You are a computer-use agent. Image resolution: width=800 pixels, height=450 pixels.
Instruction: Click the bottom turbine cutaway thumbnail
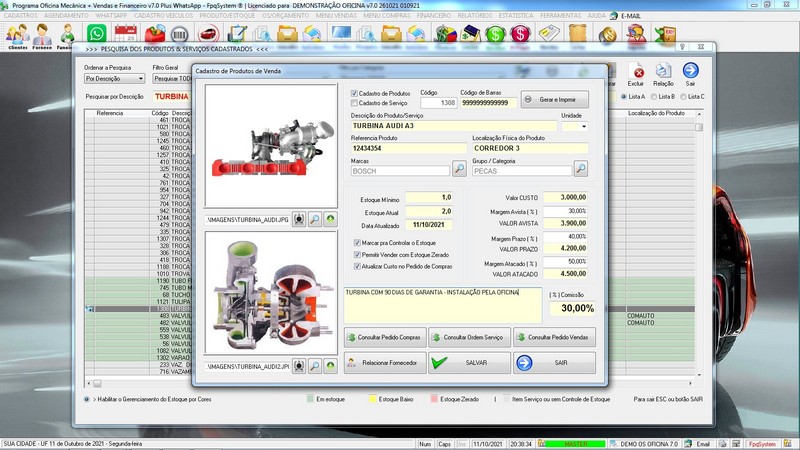pyautogui.click(x=271, y=292)
